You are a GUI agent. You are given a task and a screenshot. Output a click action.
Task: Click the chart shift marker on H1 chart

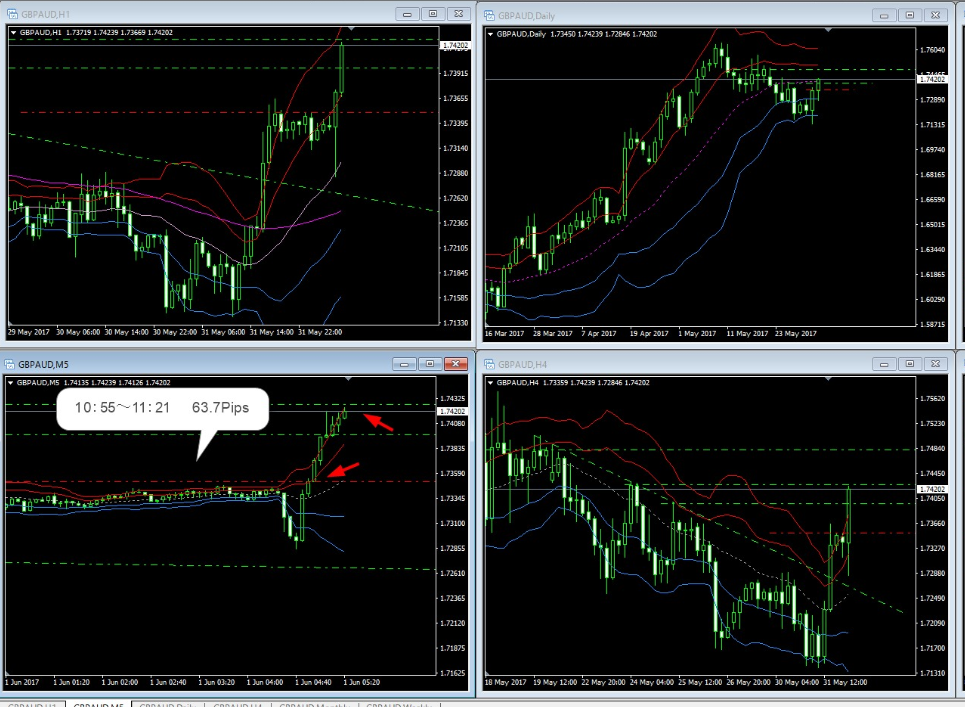[351, 29]
